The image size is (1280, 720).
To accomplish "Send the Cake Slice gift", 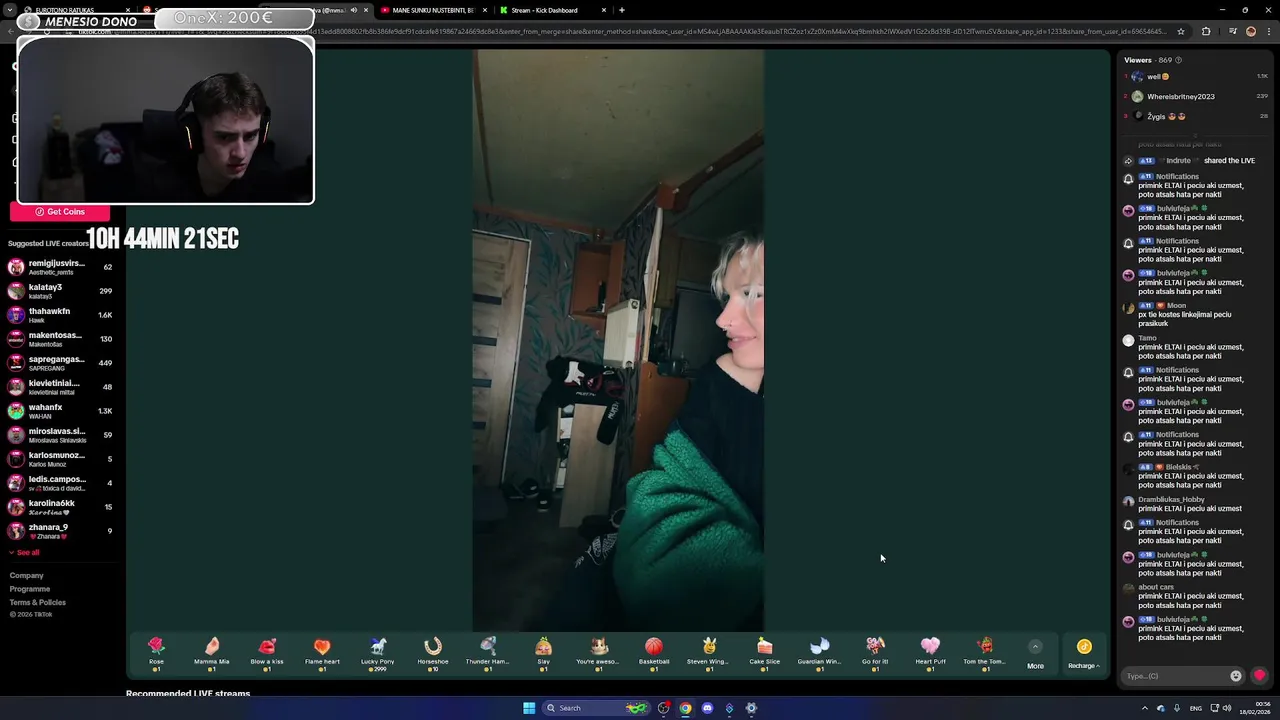I will [x=764, y=654].
